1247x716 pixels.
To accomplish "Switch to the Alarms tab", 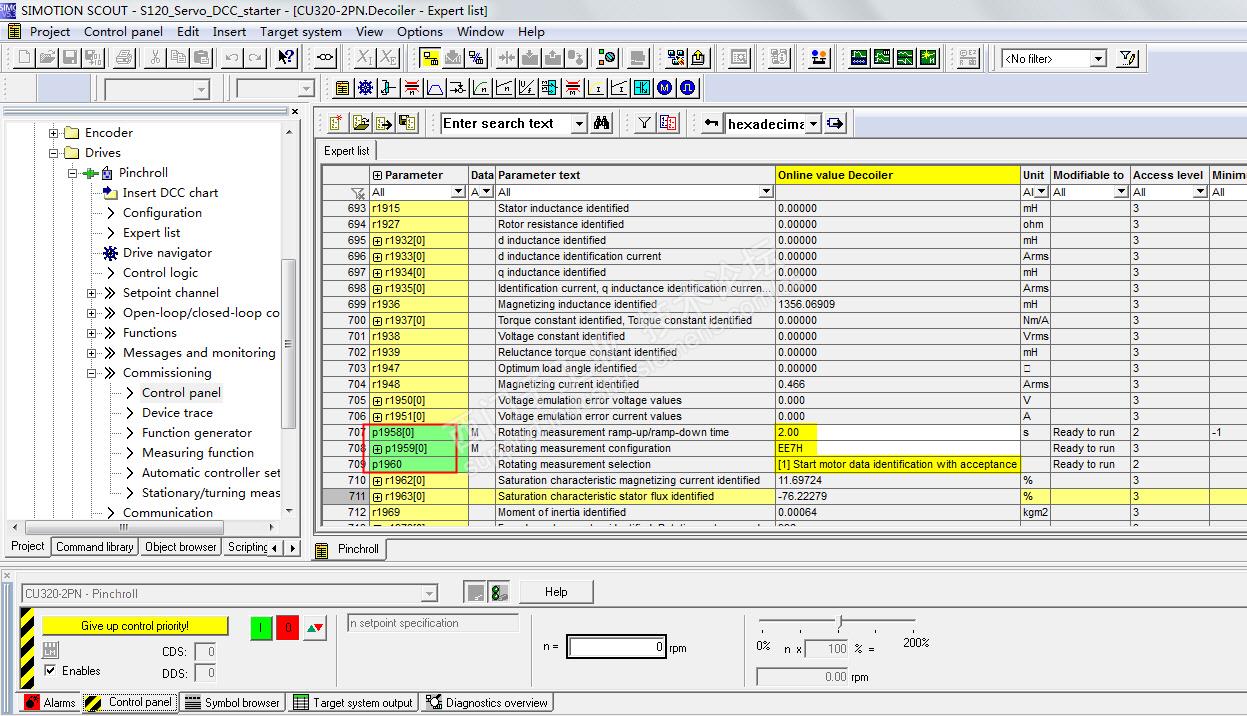I will [x=50, y=702].
